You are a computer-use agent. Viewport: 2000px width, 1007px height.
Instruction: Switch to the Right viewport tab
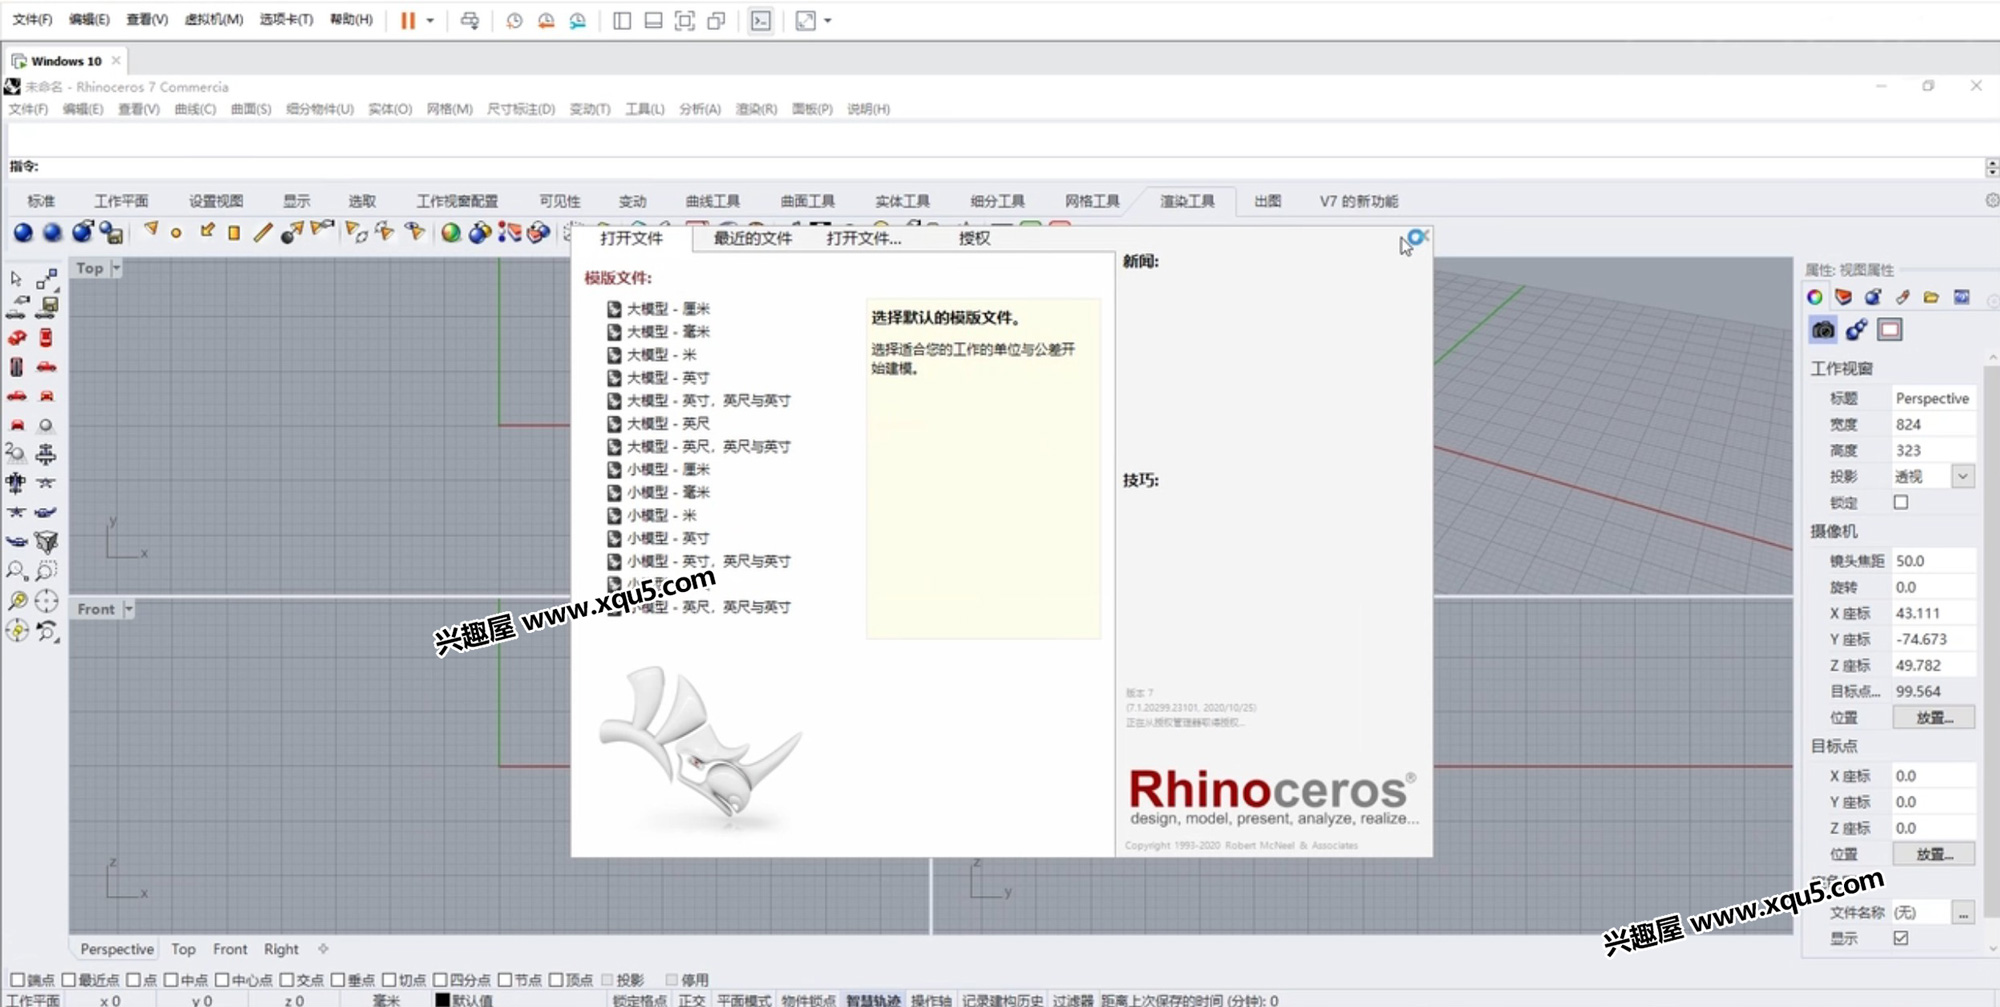pyautogui.click(x=281, y=949)
